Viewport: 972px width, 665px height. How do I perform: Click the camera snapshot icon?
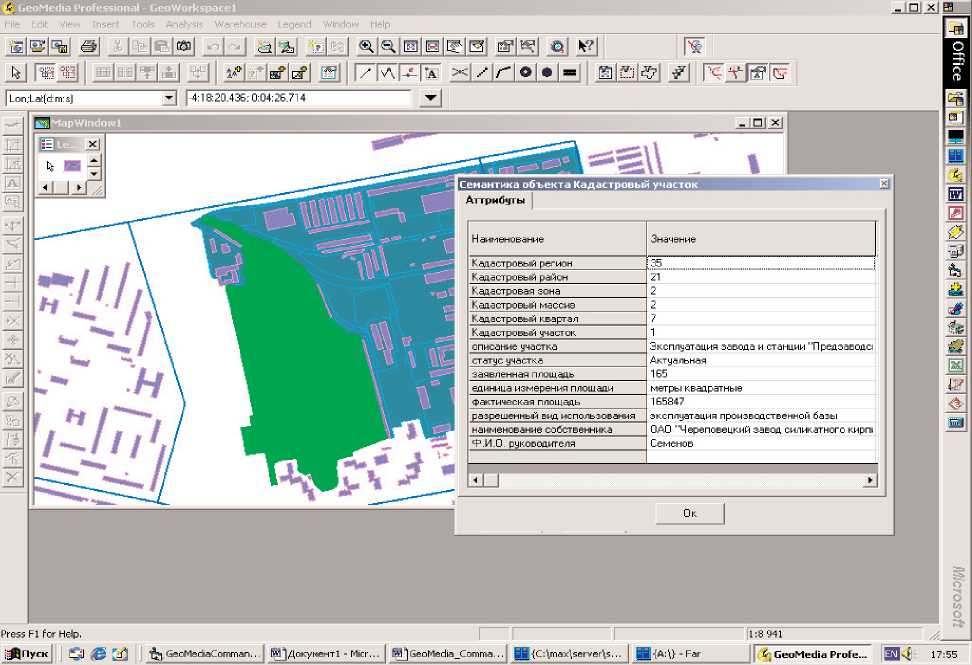[x=183, y=46]
